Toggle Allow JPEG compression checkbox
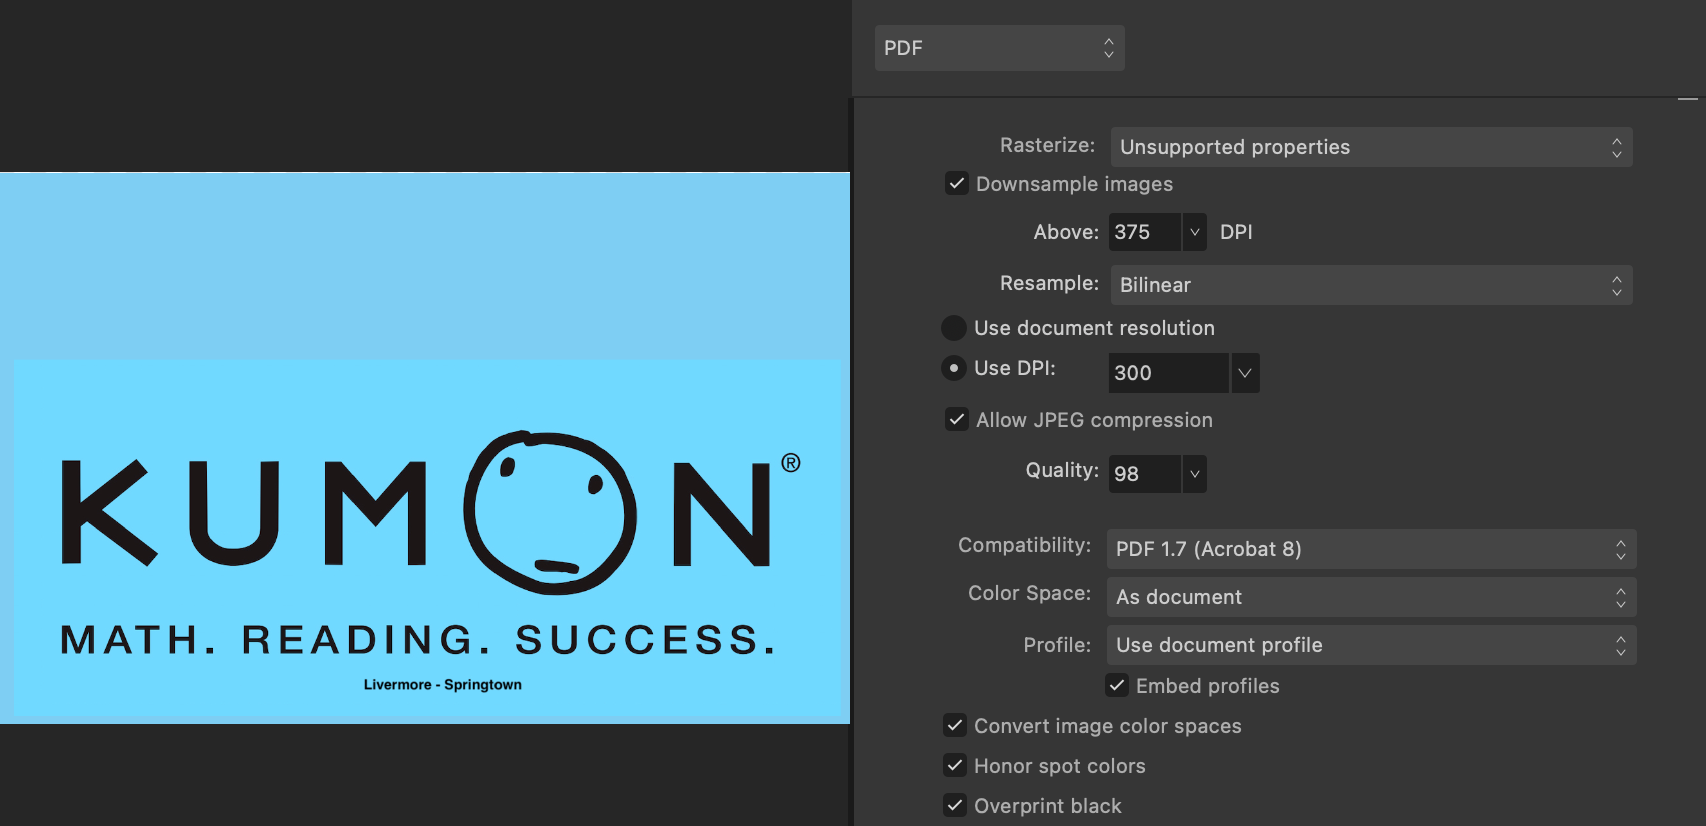The height and width of the screenshot is (826, 1706). pos(957,420)
